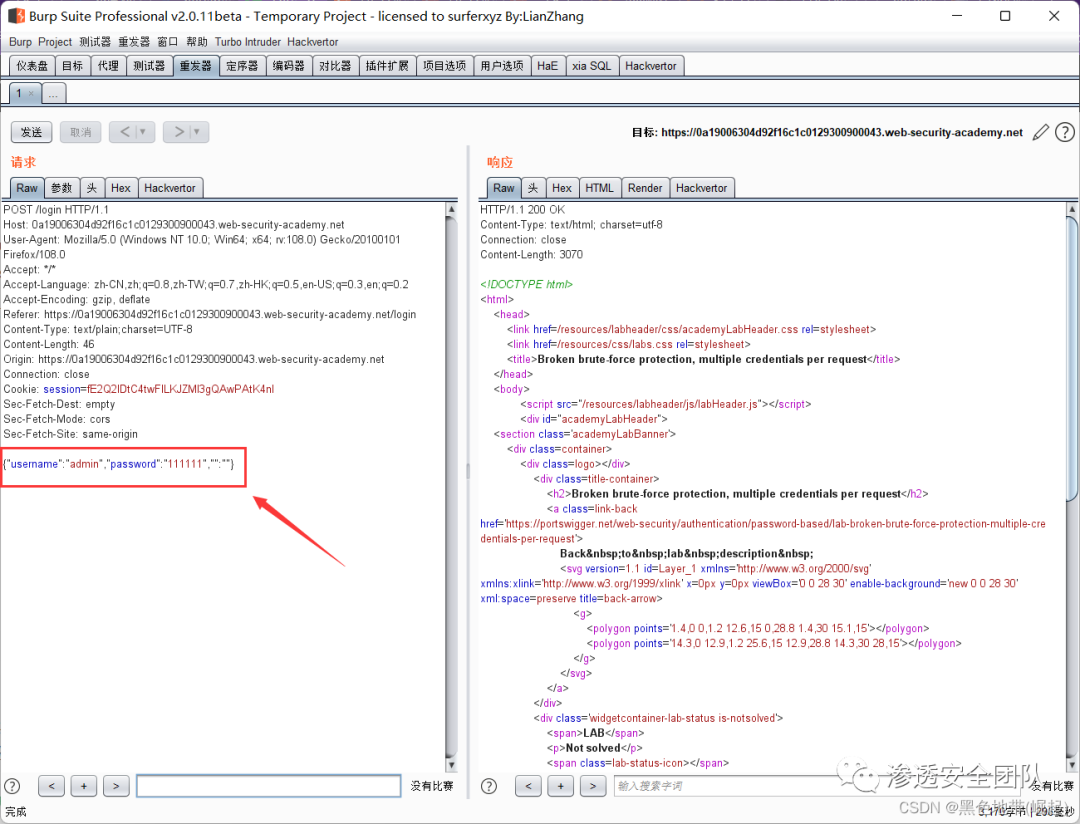
Task: Click the 发送 (Send) button
Action: coord(31,132)
